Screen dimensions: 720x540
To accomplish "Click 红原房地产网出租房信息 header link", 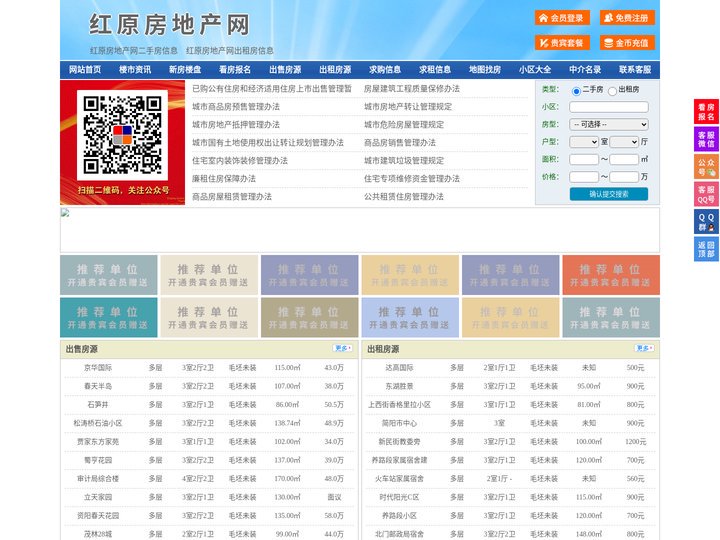I will tap(230, 51).
